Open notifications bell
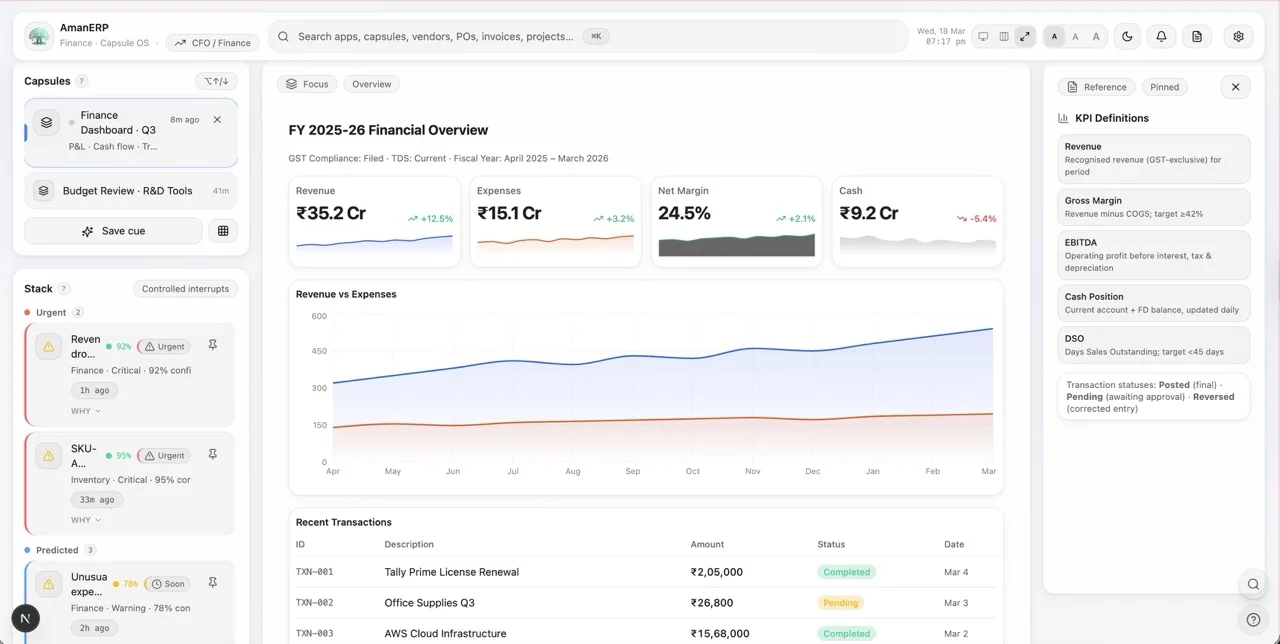Image resolution: width=1280 pixels, height=644 pixels. tap(1161, 36)
